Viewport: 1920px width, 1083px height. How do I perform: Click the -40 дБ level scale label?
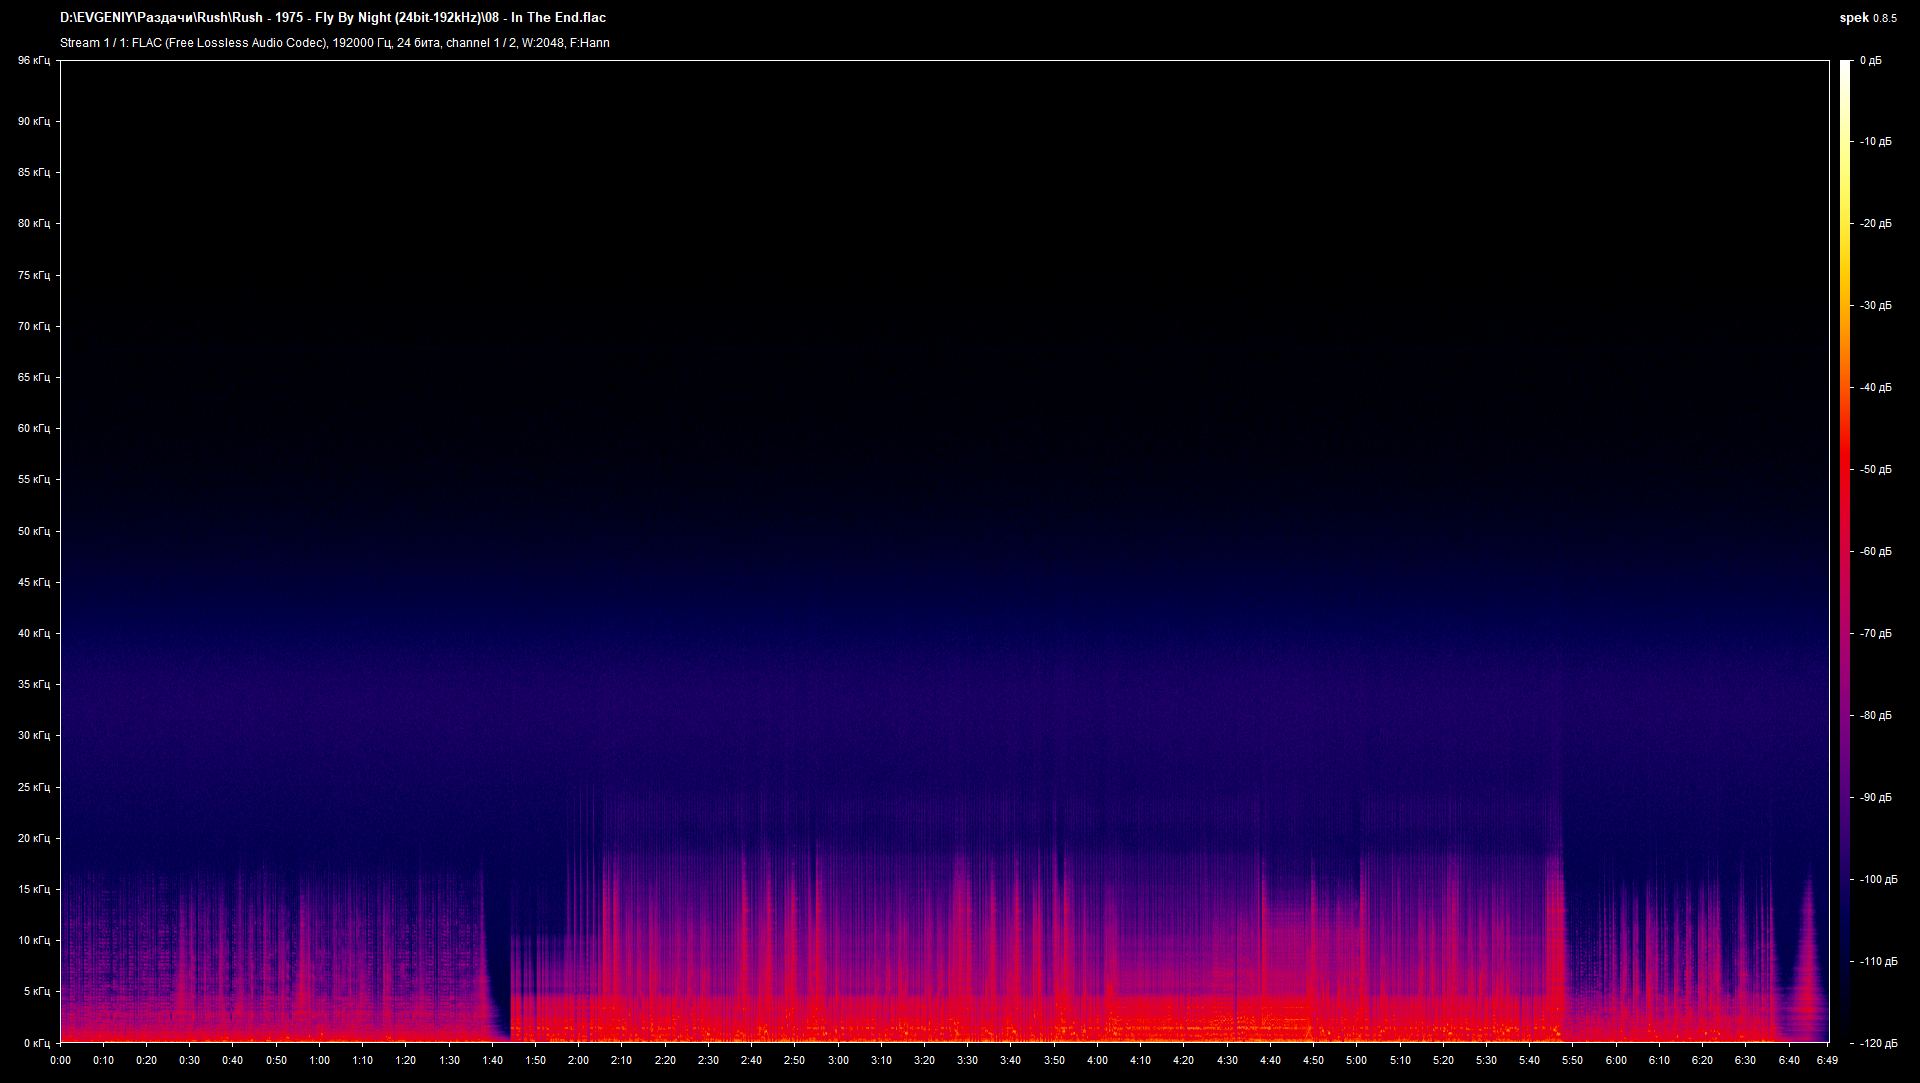[x=1876, y=388]
